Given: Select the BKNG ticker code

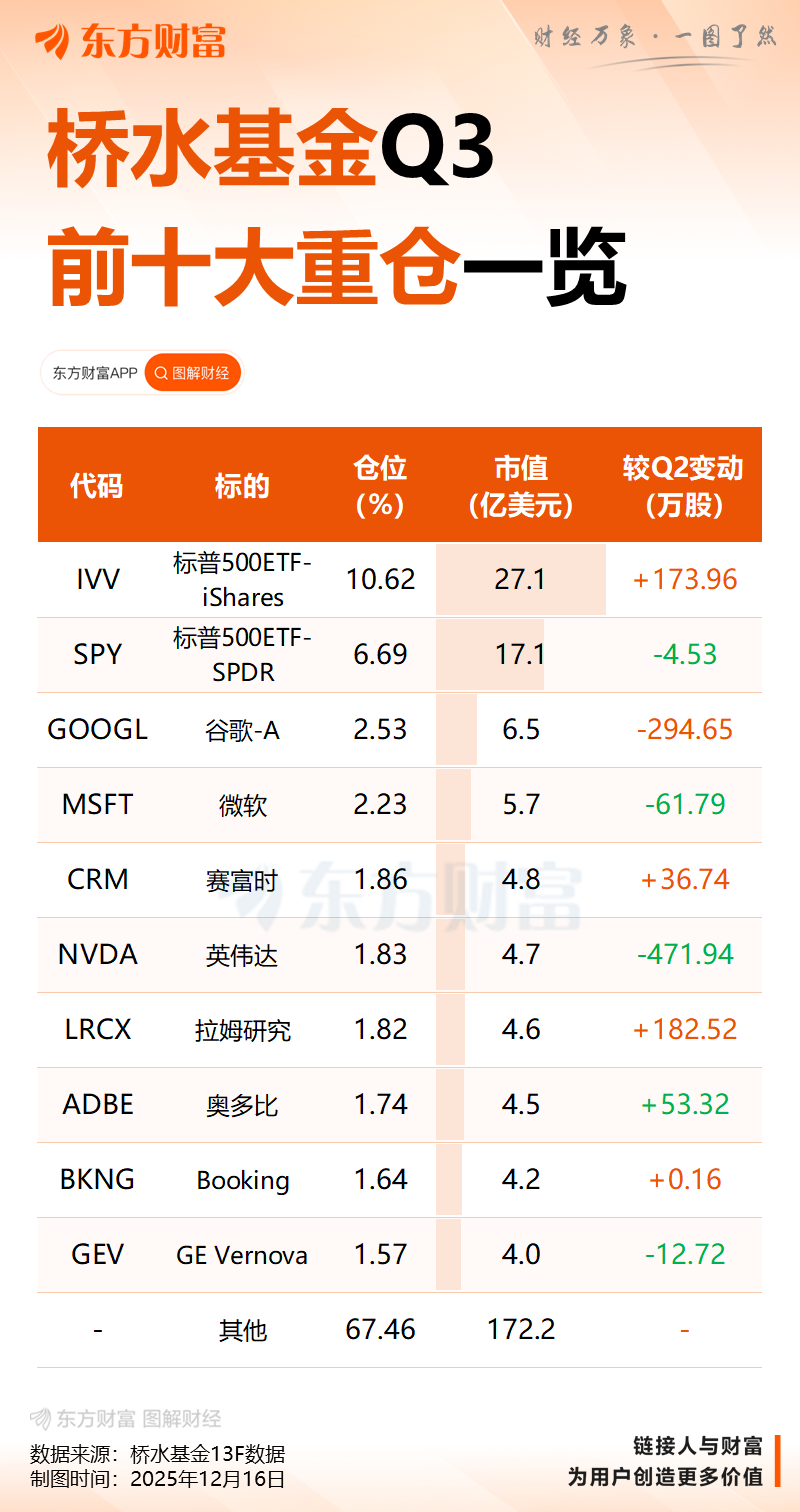Looking at the screenshot, I should coord(97,1180).
